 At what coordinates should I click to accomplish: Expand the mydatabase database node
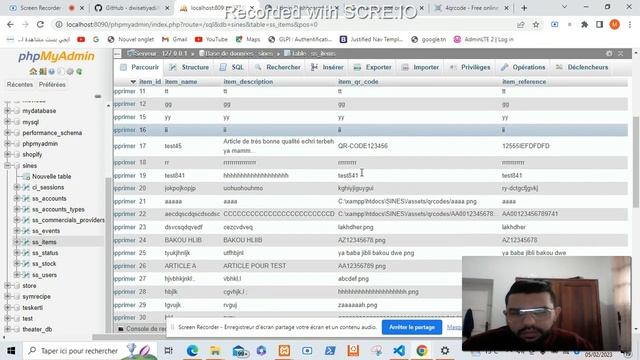point(7,111)
